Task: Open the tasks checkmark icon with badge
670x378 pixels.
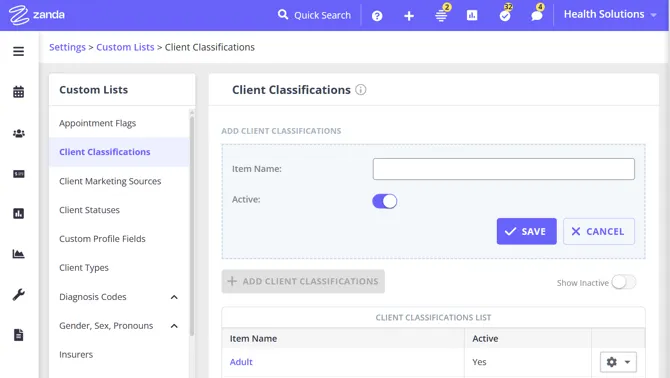Action: (x=505, y=15)
